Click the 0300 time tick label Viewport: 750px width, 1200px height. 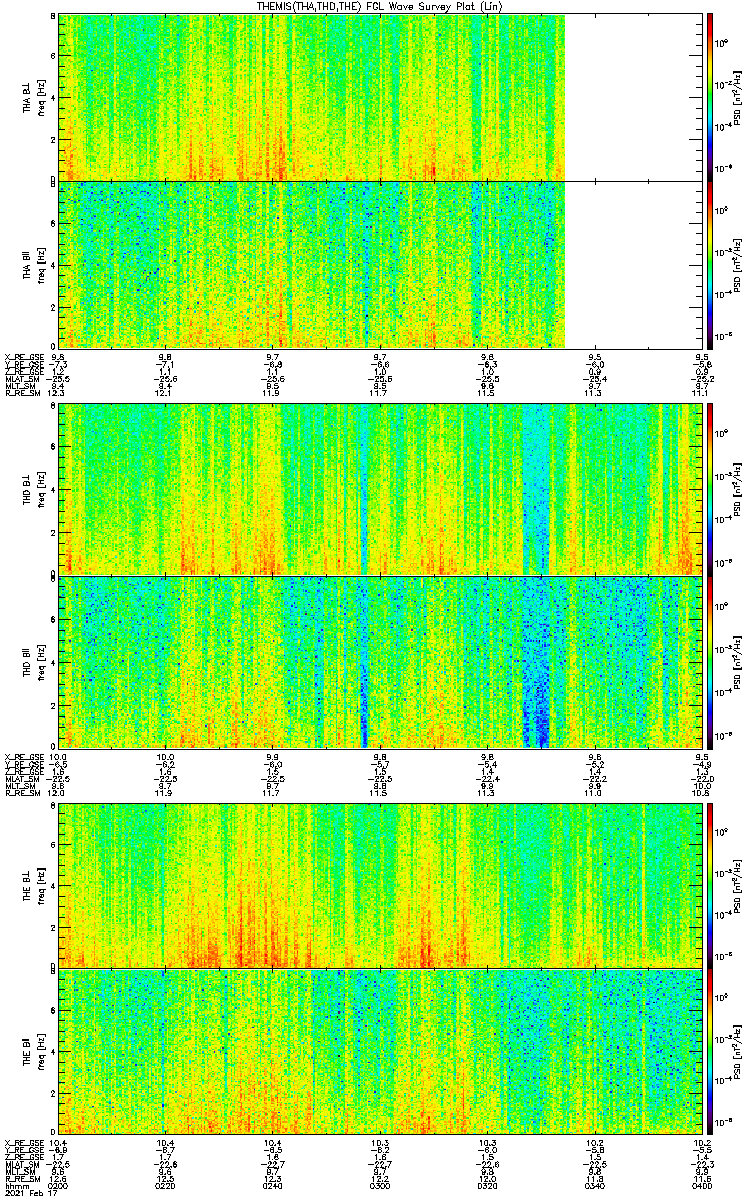tap(380, 1184)
